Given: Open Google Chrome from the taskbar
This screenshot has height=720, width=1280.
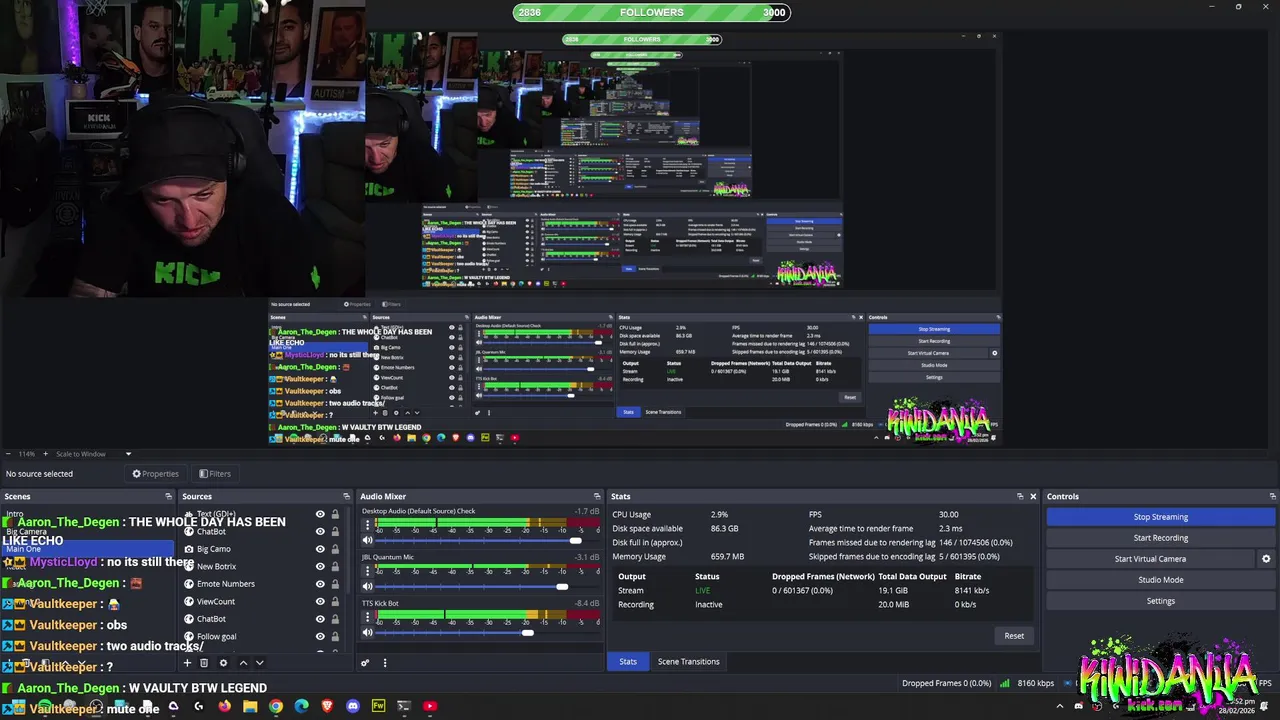Looking at the screenshot, I should tap(275, 706).
